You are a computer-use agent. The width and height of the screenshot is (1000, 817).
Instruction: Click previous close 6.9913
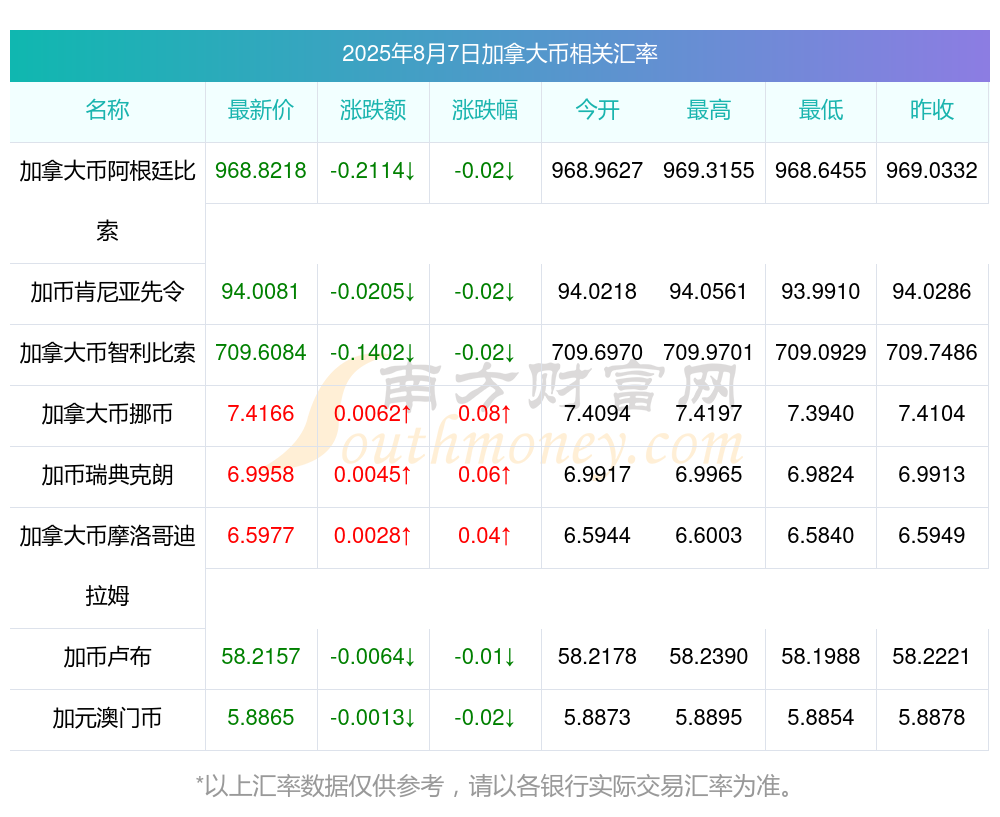[932, 475]
